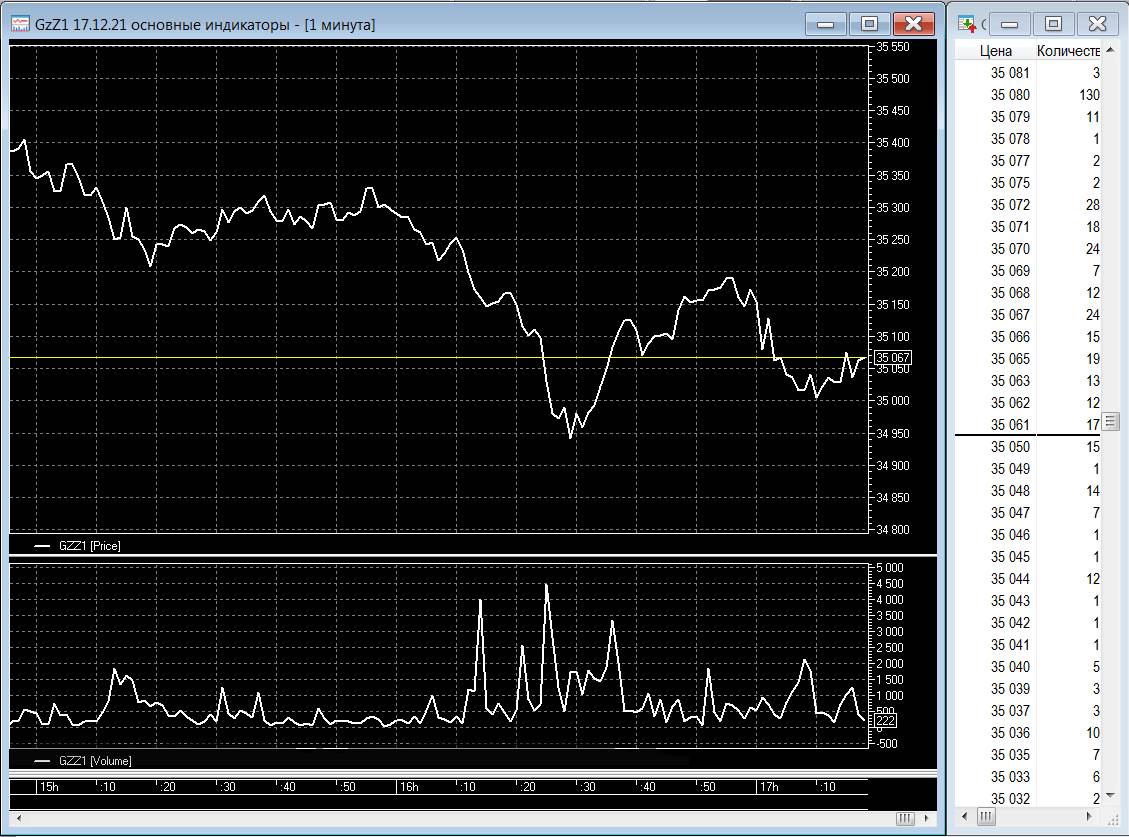Minimize the GzZ1 chart window
The width and height of the screenshot is (1129, 837).
tap(826, 24)
